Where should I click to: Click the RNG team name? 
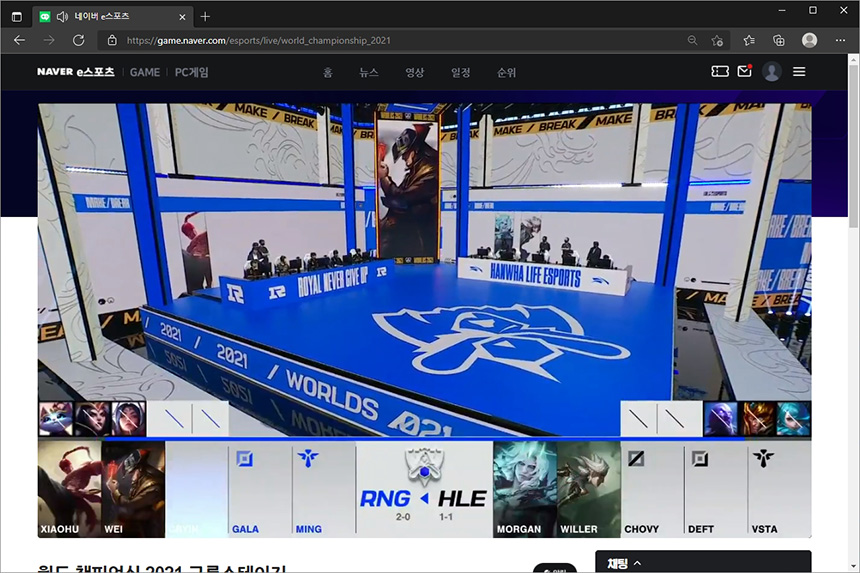[385, 499]
